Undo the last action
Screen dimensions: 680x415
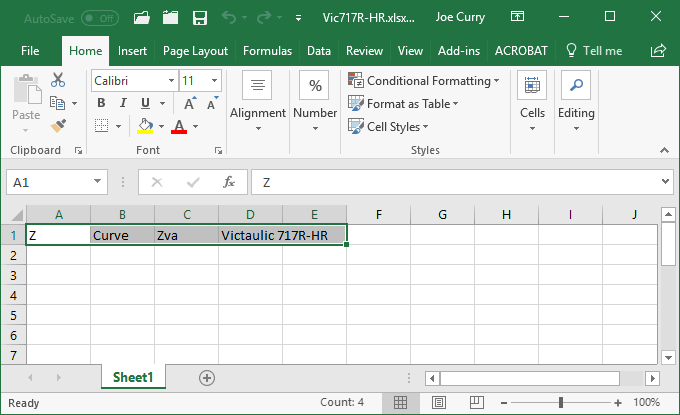pos(229,17)
